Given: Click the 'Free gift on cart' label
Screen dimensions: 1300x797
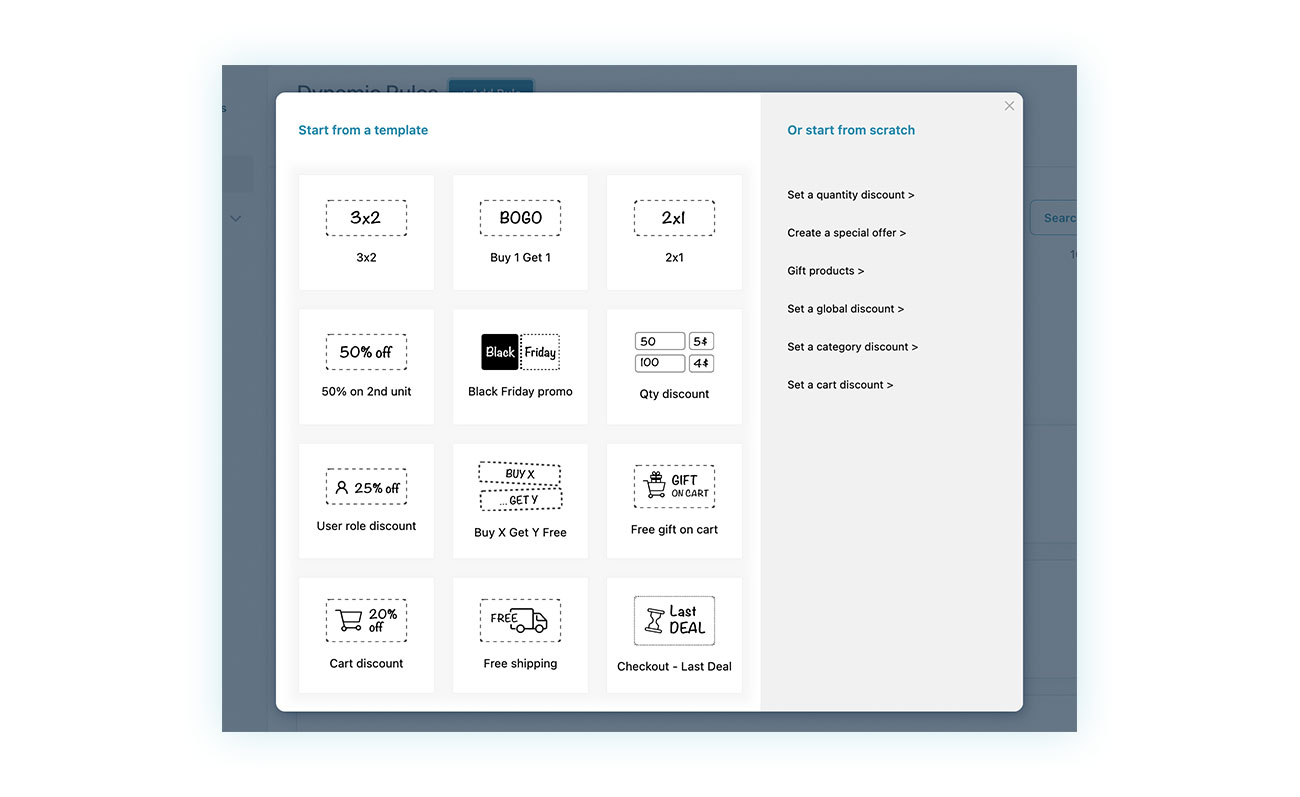Looking at the screenshot, I should (x=674, y=530).
